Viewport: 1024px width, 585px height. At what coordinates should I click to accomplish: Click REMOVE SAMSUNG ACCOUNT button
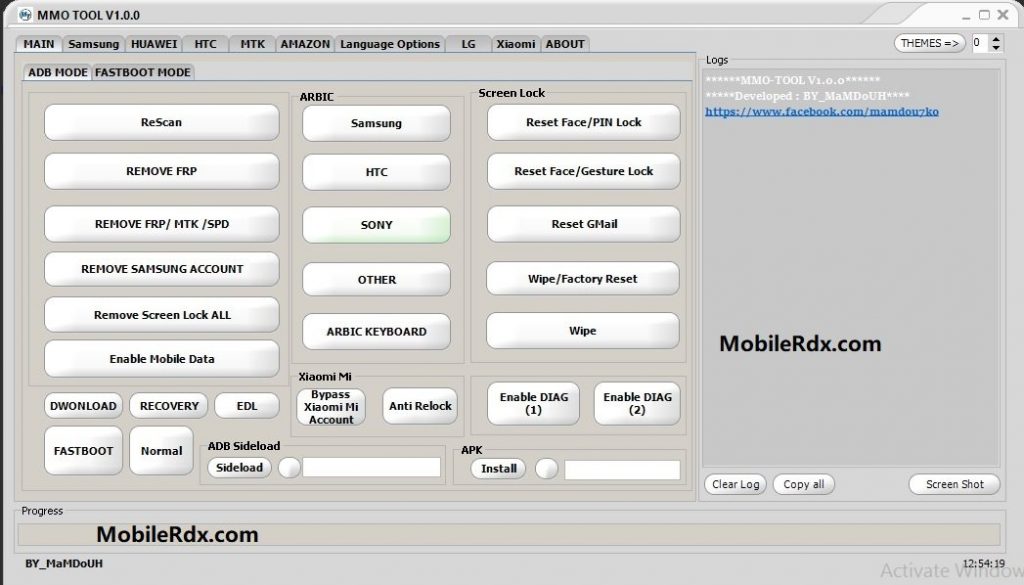[161, 269]
